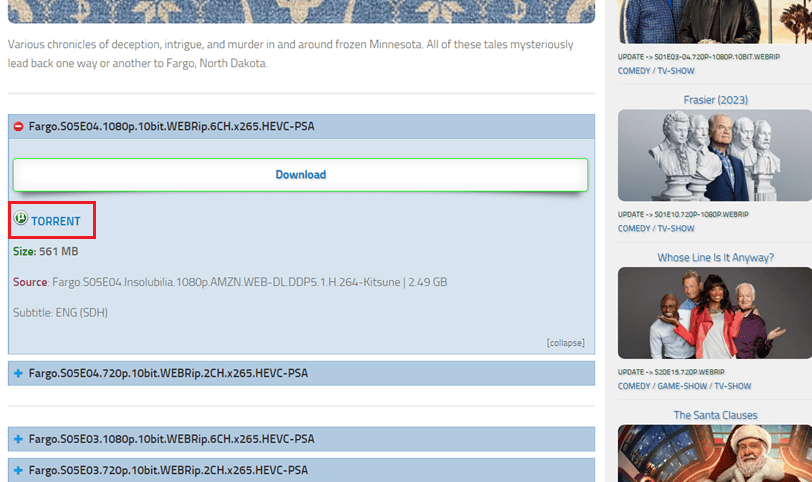Click TV-SHOW category under Frasier update S01E10

[676, 228]
